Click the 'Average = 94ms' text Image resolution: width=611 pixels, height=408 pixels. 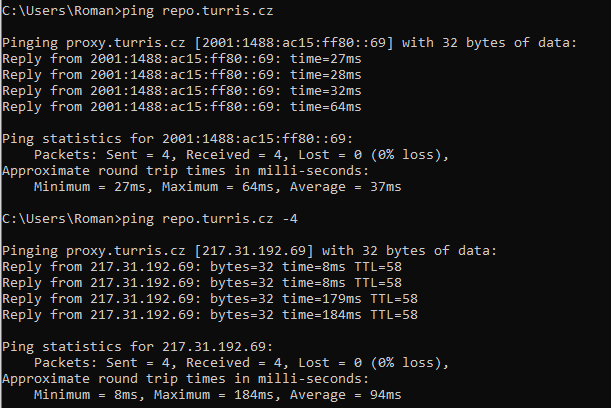pyautogui.click(x=346, y=395)
